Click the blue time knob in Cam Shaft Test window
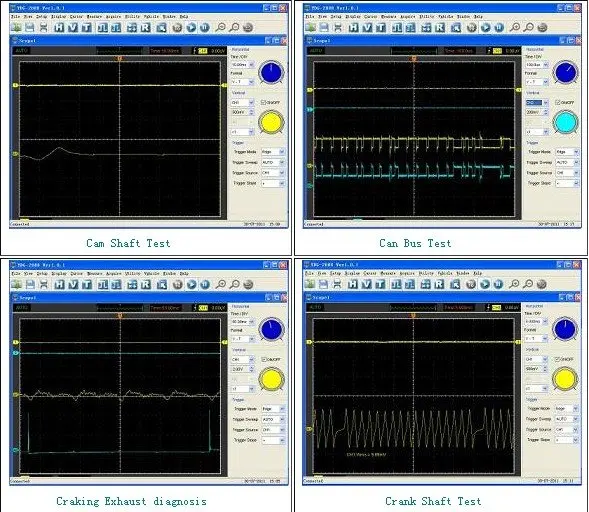This screenshot has width=589, height=512. pos(271,72)
